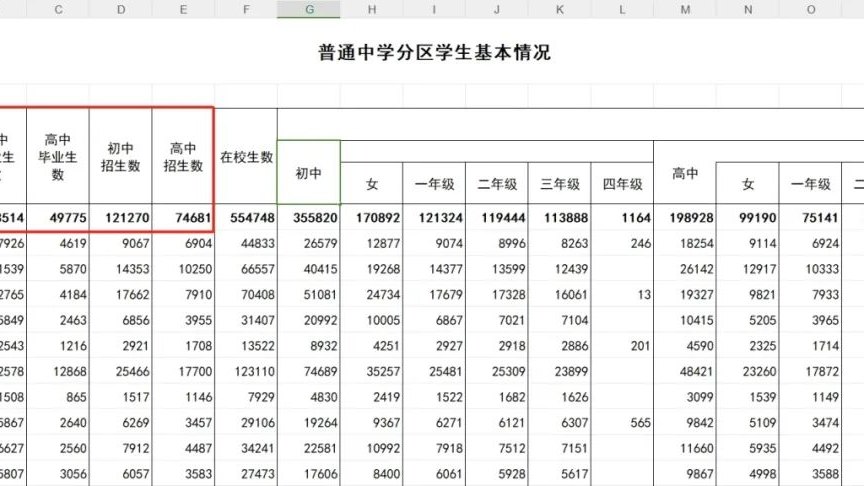864x486 pixels.
Task: Select the total cell 198928
Action: click(x=685, y=218)
